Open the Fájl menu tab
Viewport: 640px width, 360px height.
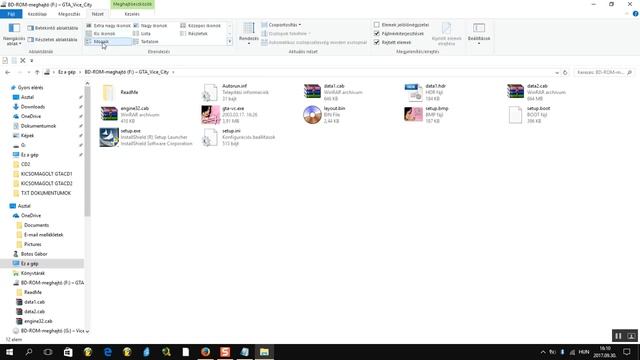tap(11, 14)
